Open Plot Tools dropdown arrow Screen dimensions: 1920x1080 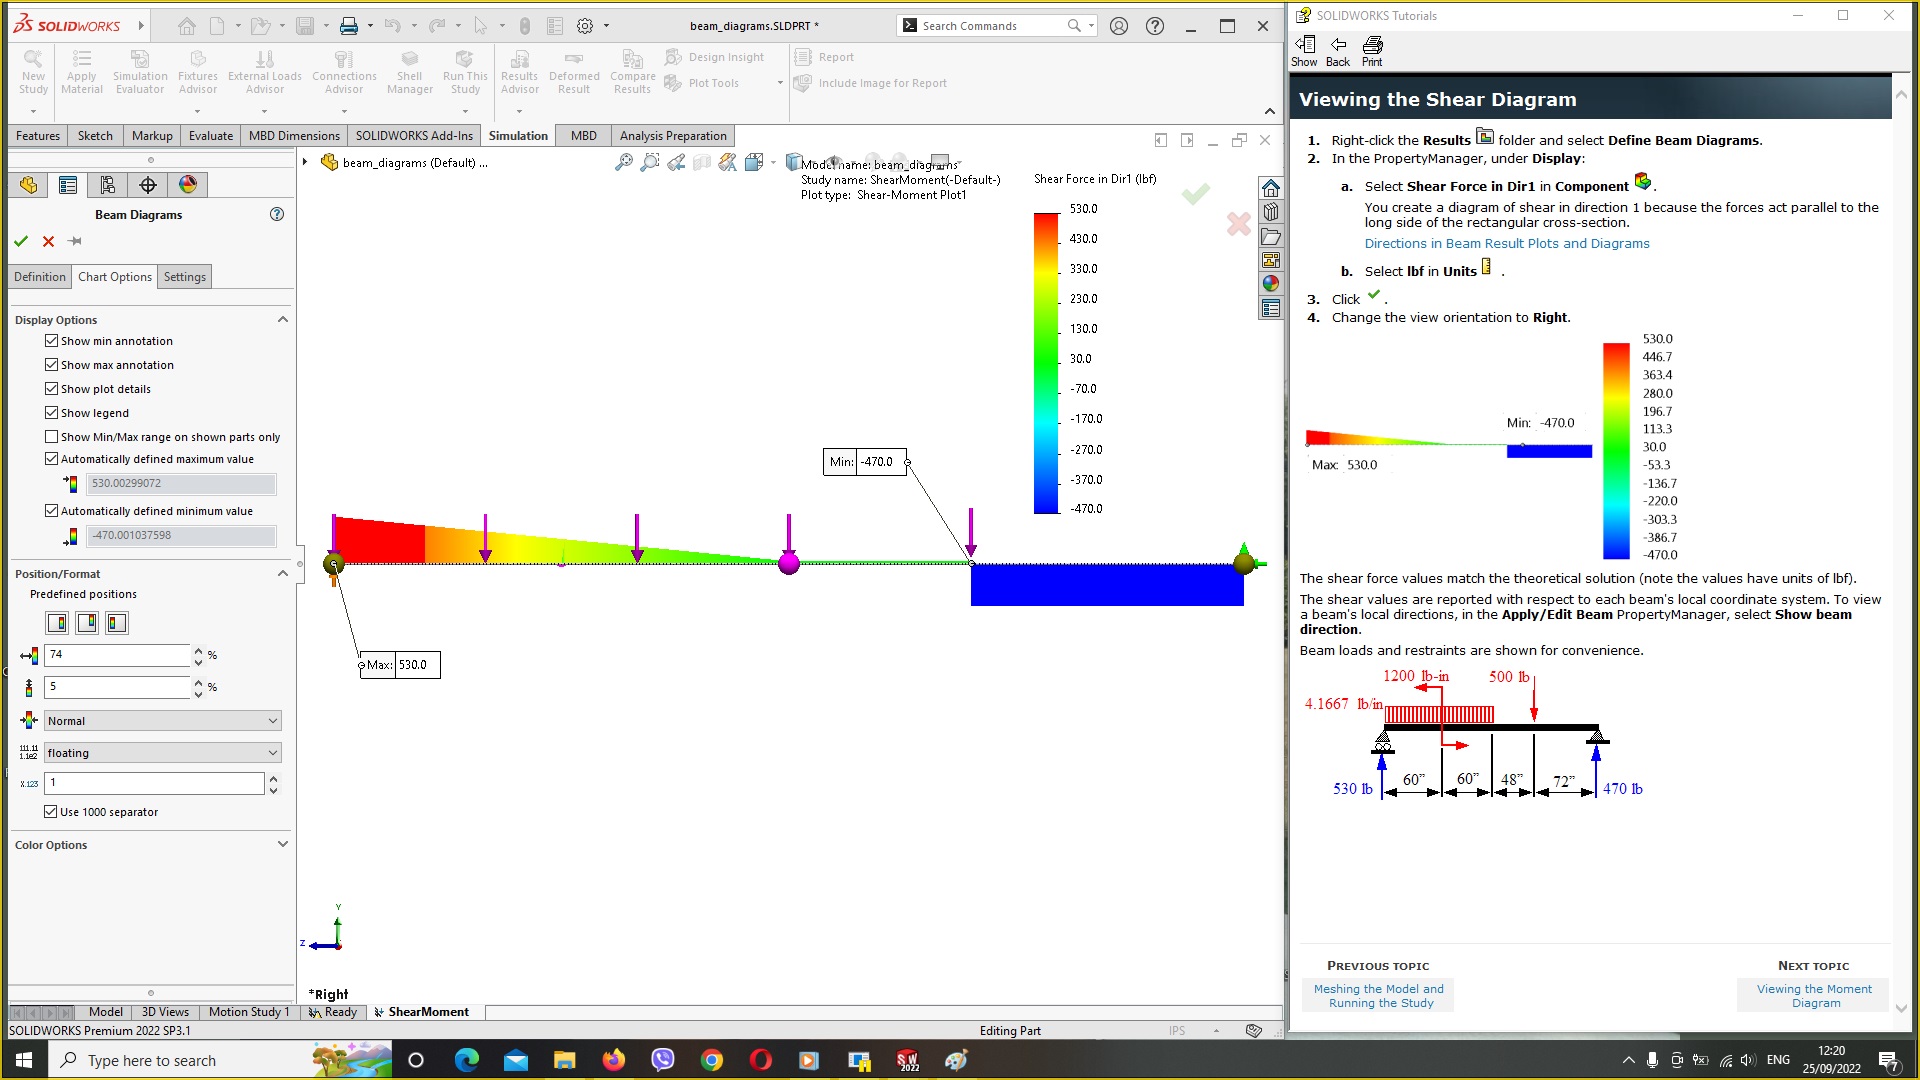pos(780,83)
